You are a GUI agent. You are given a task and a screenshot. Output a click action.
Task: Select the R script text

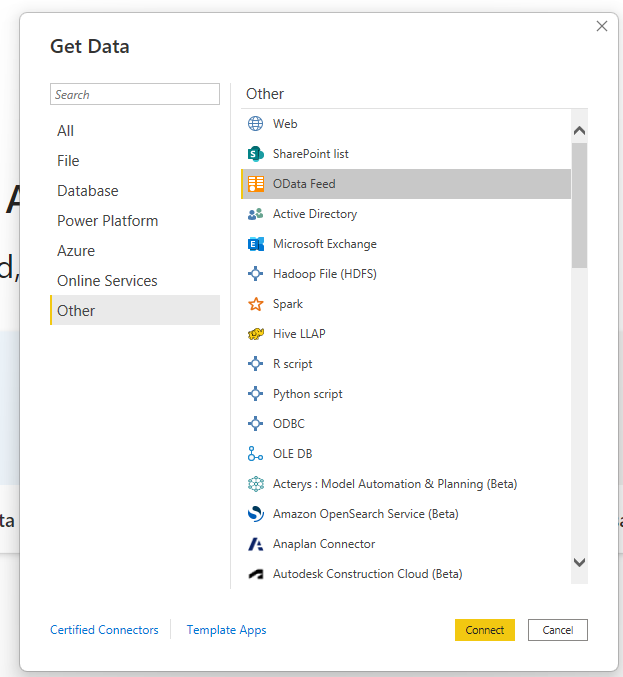pos(292,364)
